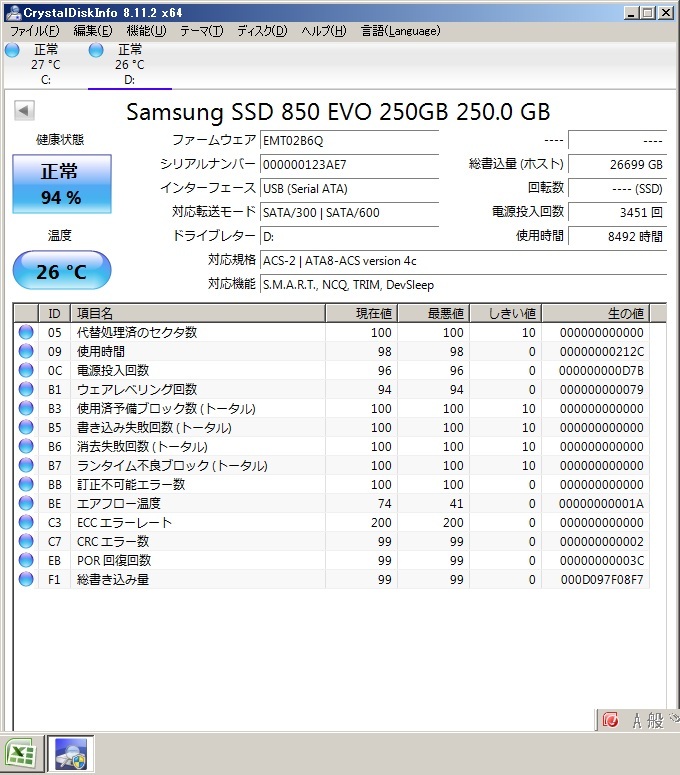
Task: Click the status orb in row C3
Action: click(26, 522)
